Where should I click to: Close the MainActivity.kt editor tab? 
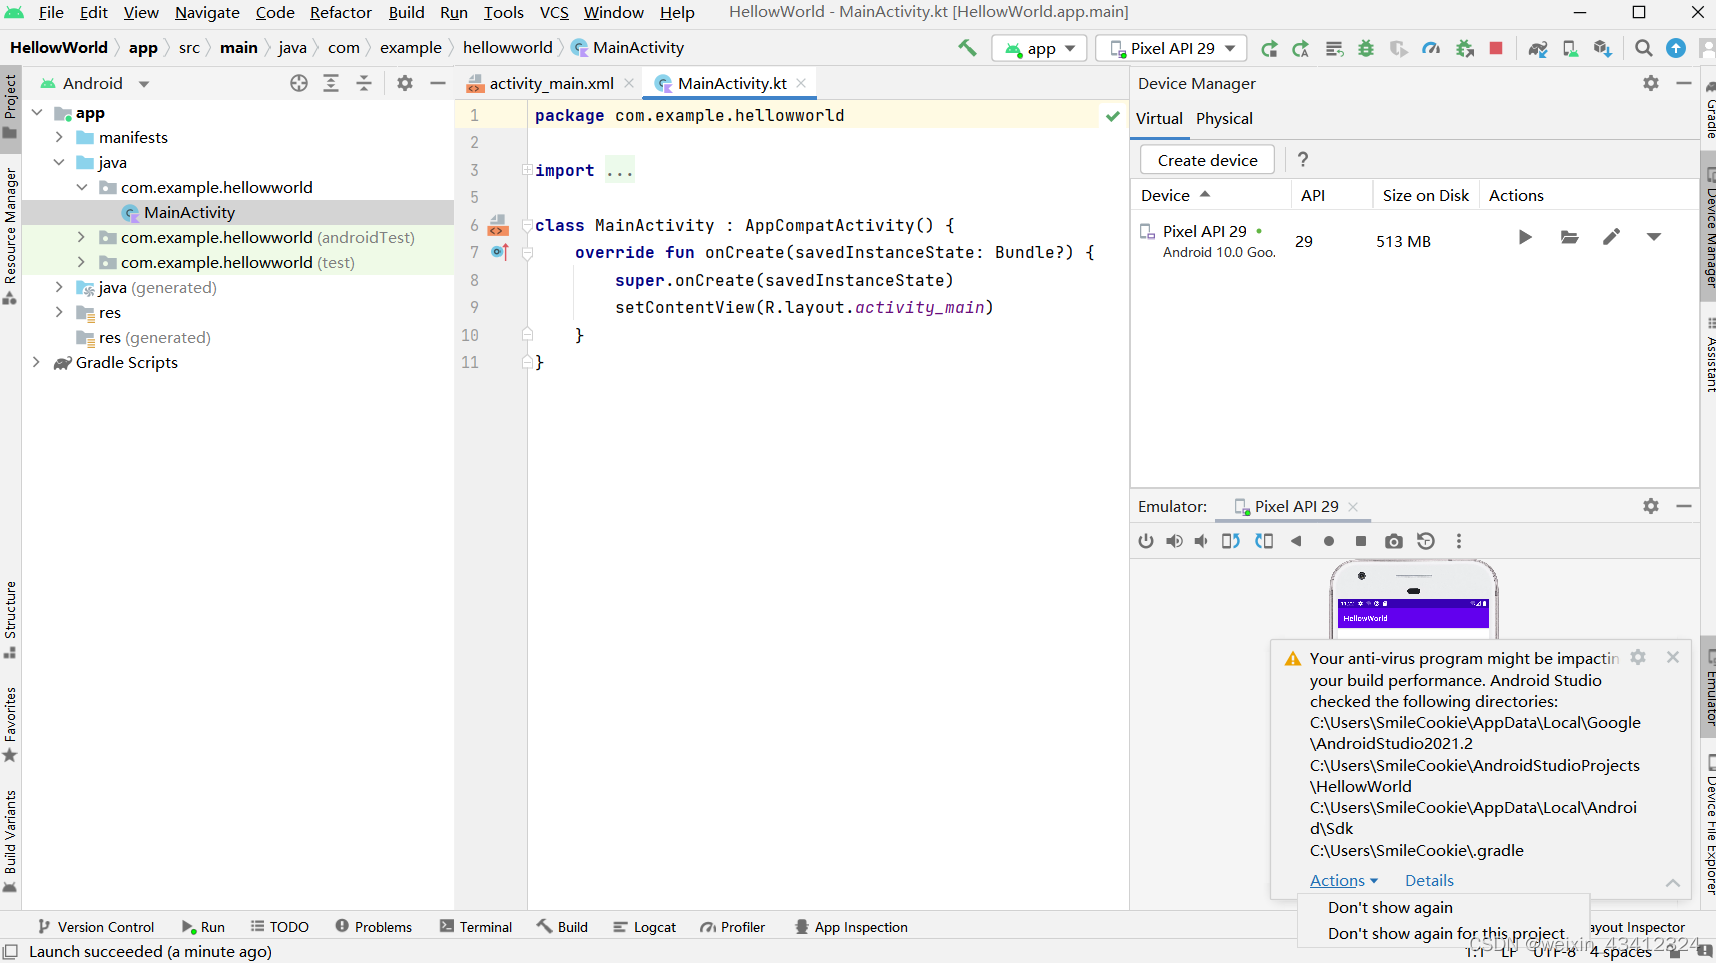tap(801, 83)
